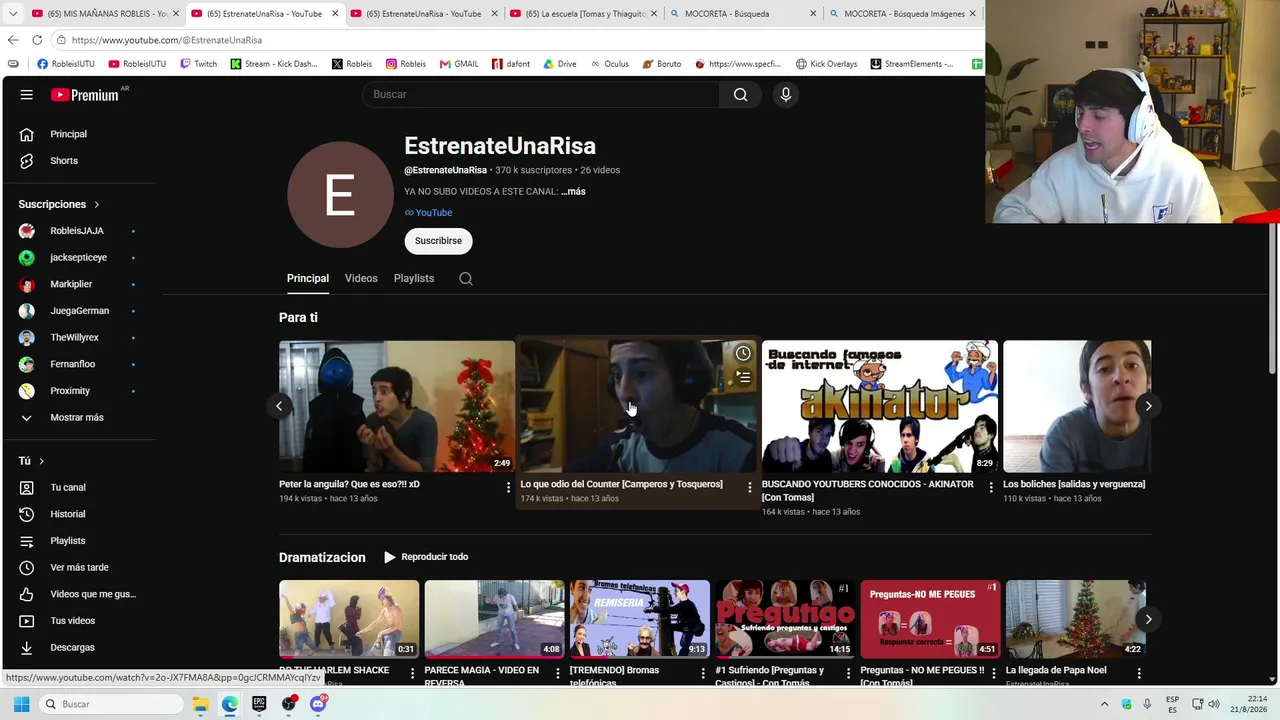Image resolution: width=1280 pixels, height=720 pixels.
Task: Open the StreamElements bookmark
Action: pos(912,64)
